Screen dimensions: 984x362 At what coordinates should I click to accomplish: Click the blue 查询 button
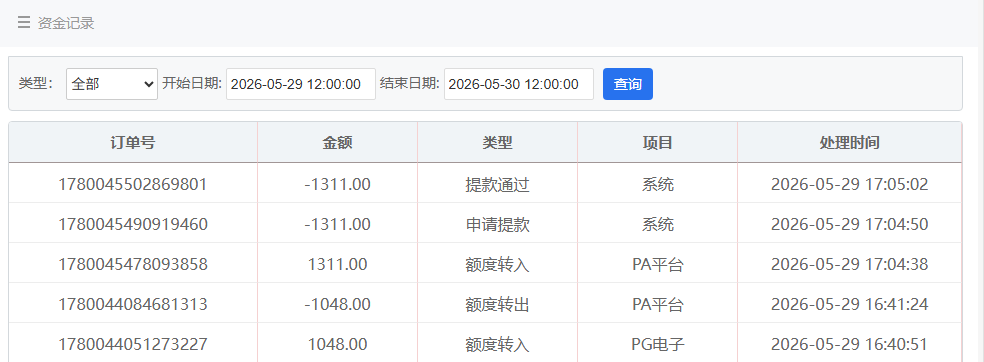click(x=628, y=84)
